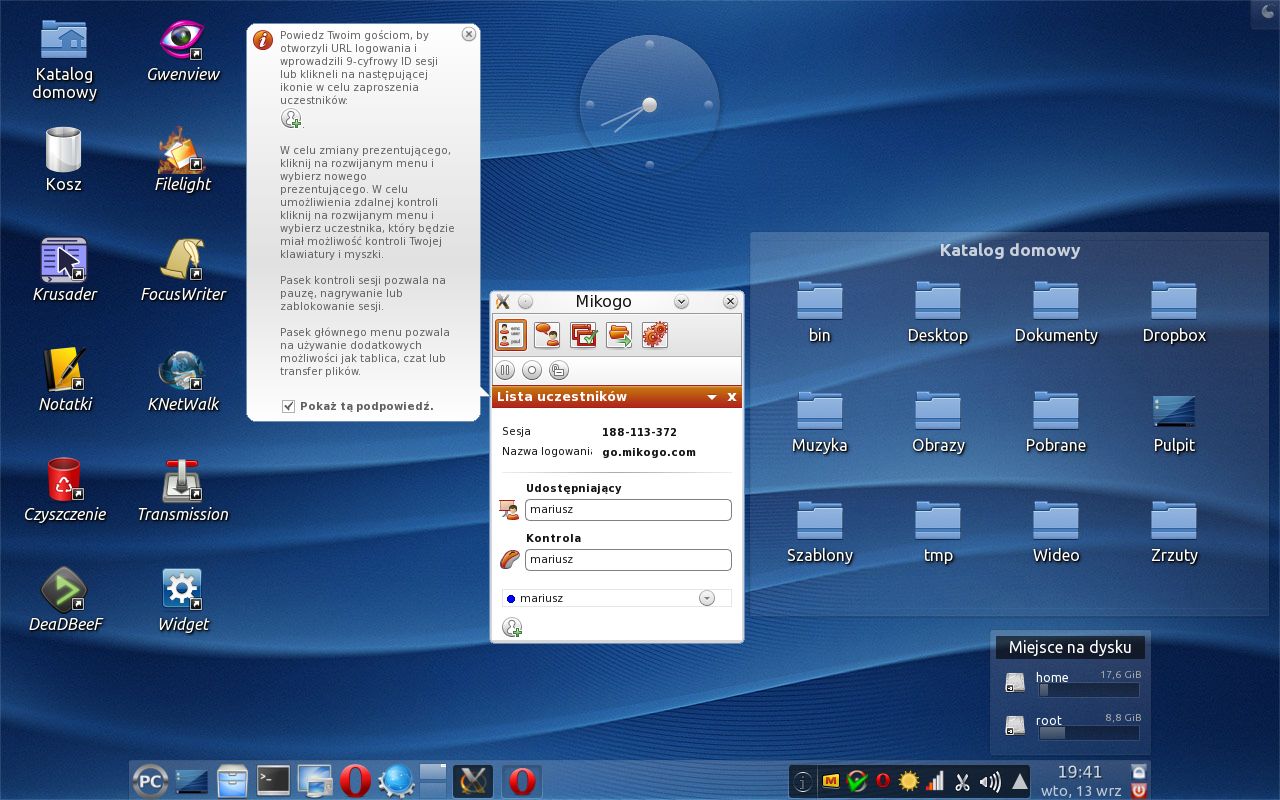The width and height of the screenshot is (1280, 800).
Task: Launch Transmission torrent client
Action: coord(183,490)
